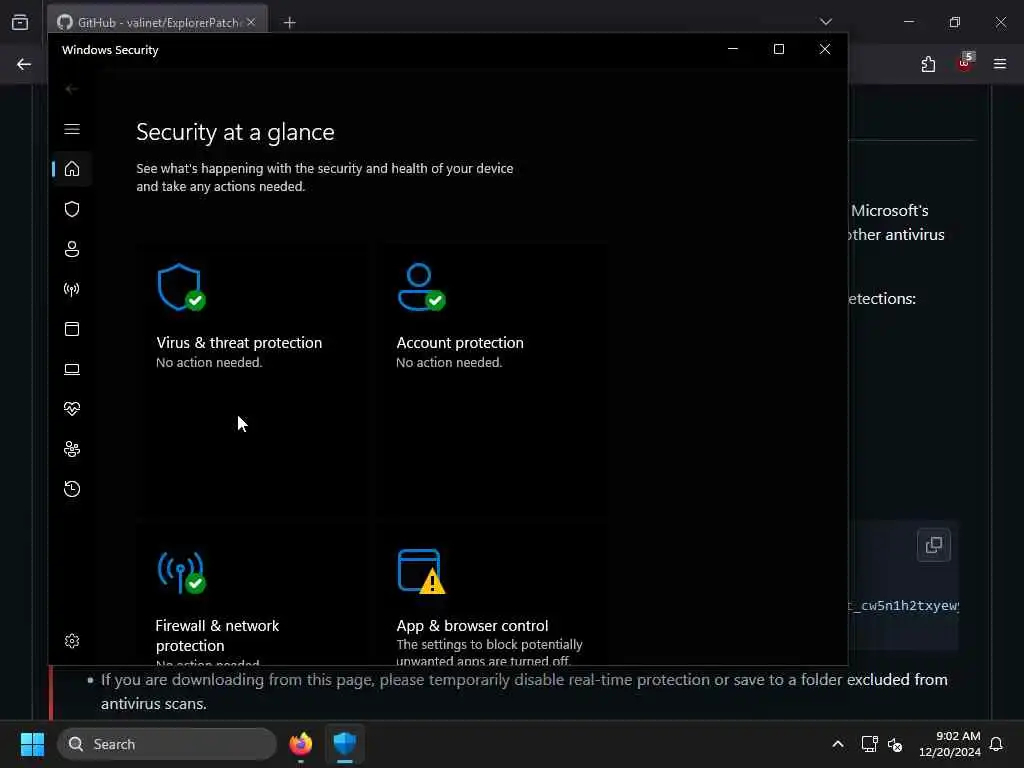Maximize the Windows Security window
The height and width of the screenshot is (768, 1024).
(x=779, y=50)
